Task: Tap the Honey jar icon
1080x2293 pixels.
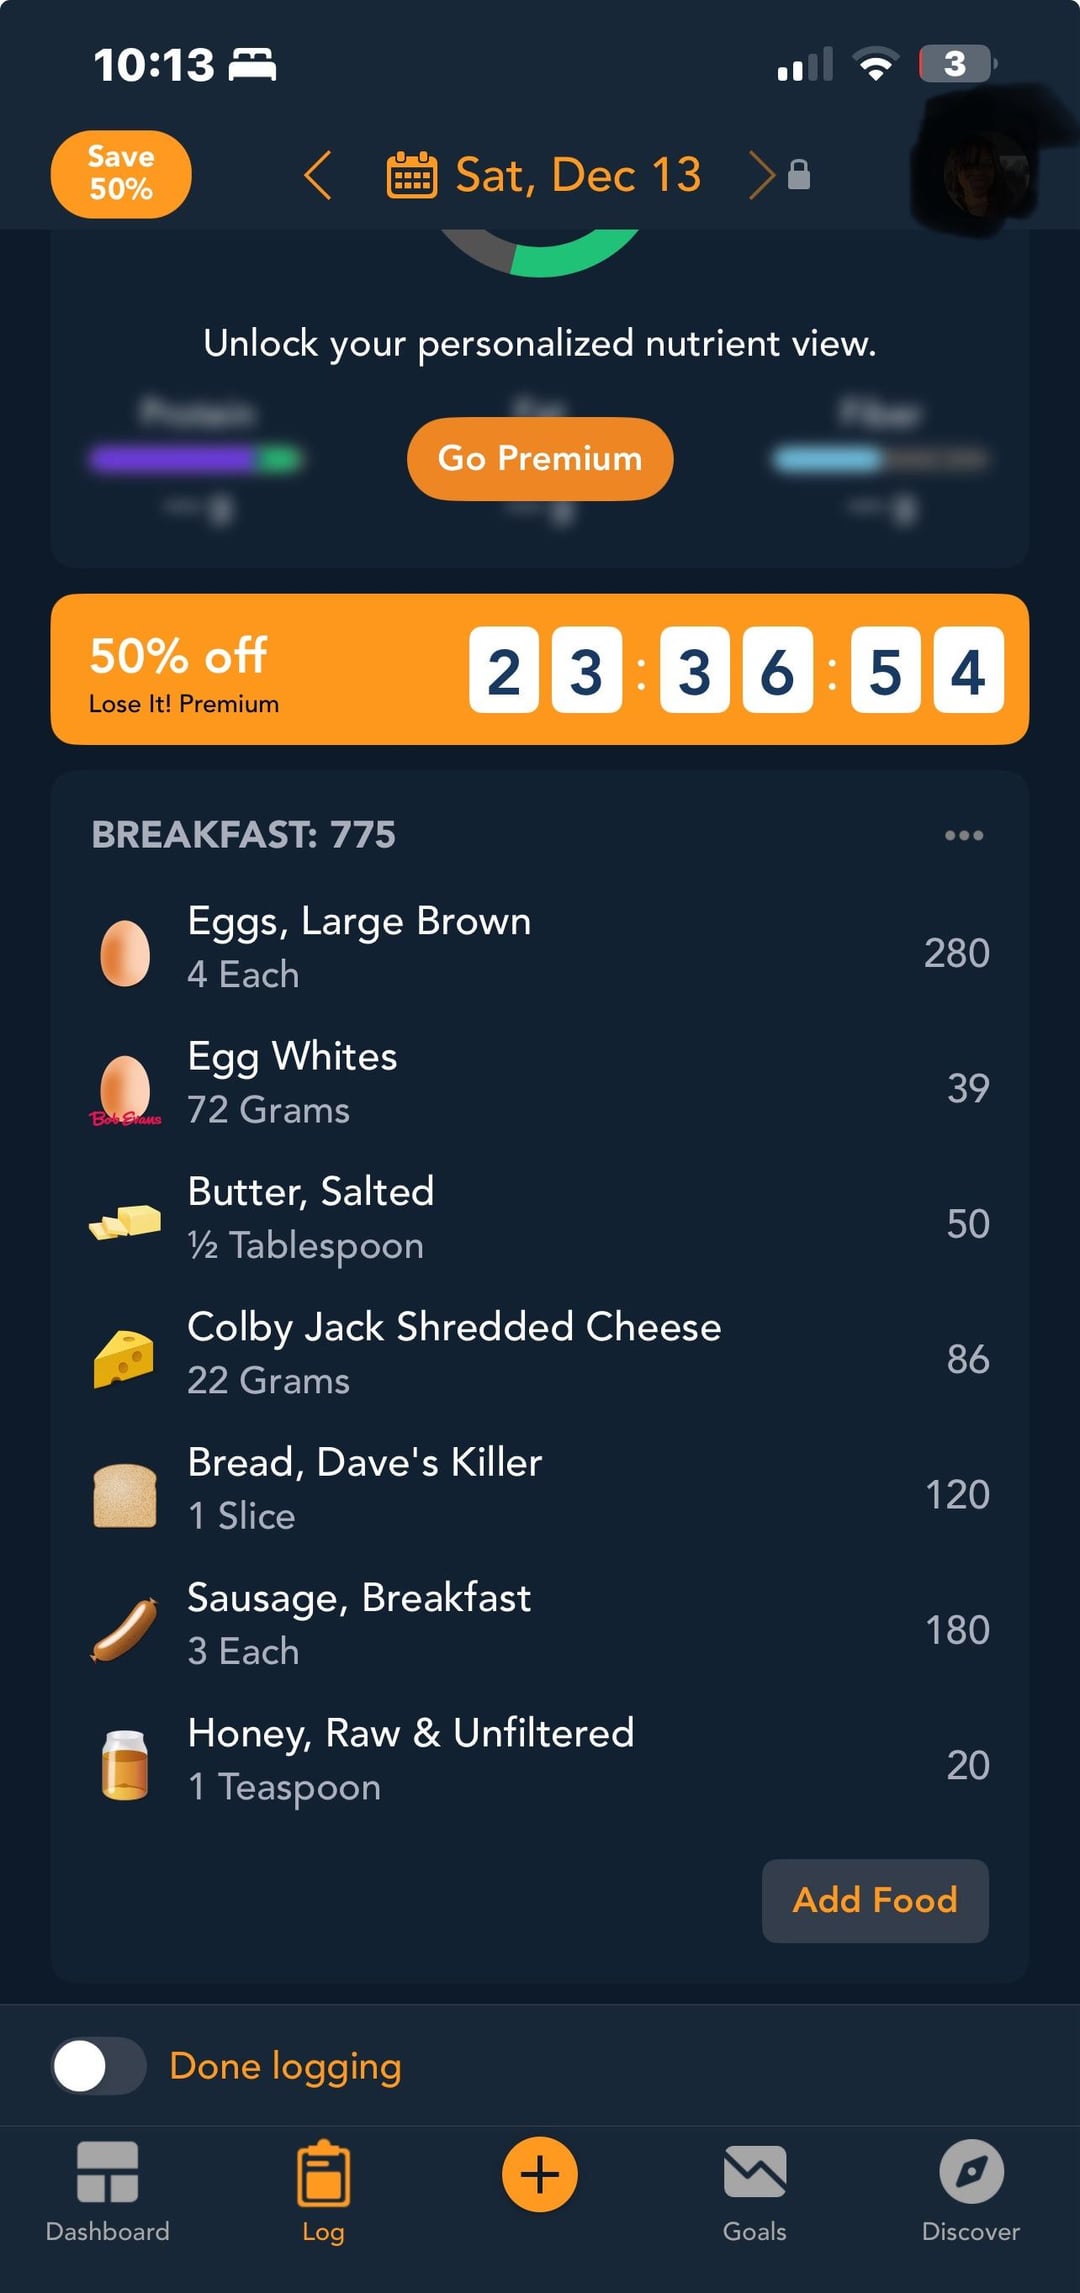Action: click(125, 1764)
